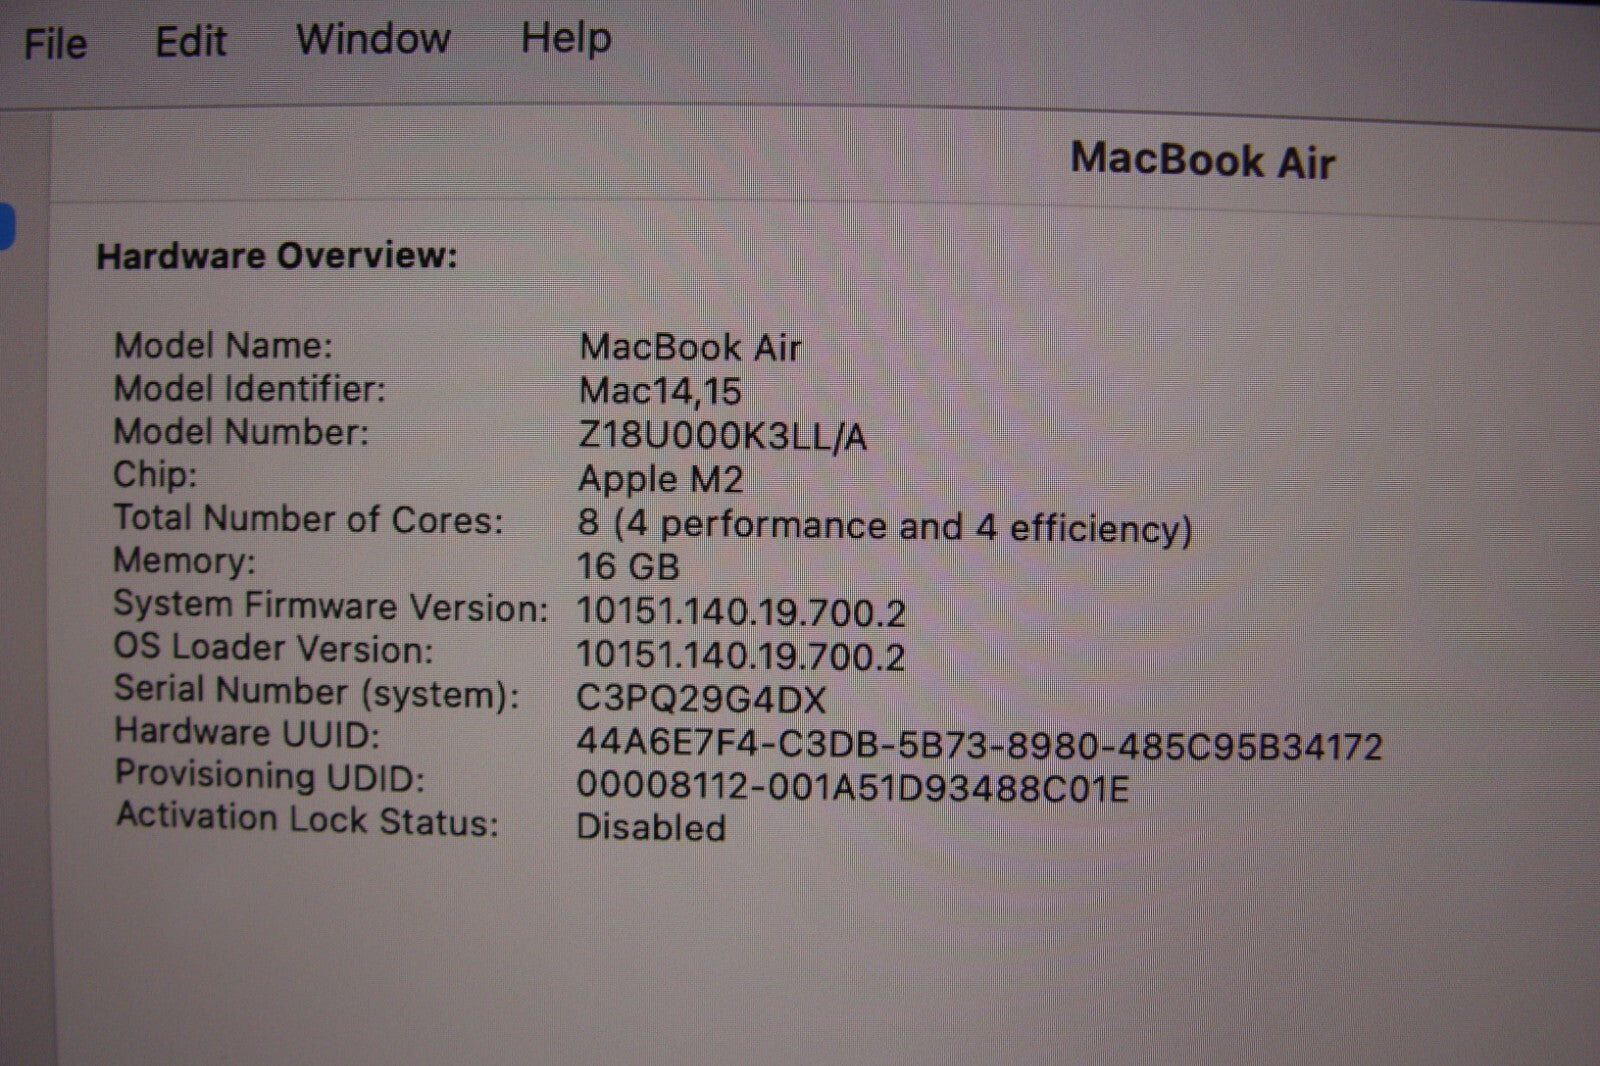The image size is (1600, 1066).
Task: Click the 16 GB memory value
Action: point(628,567)
